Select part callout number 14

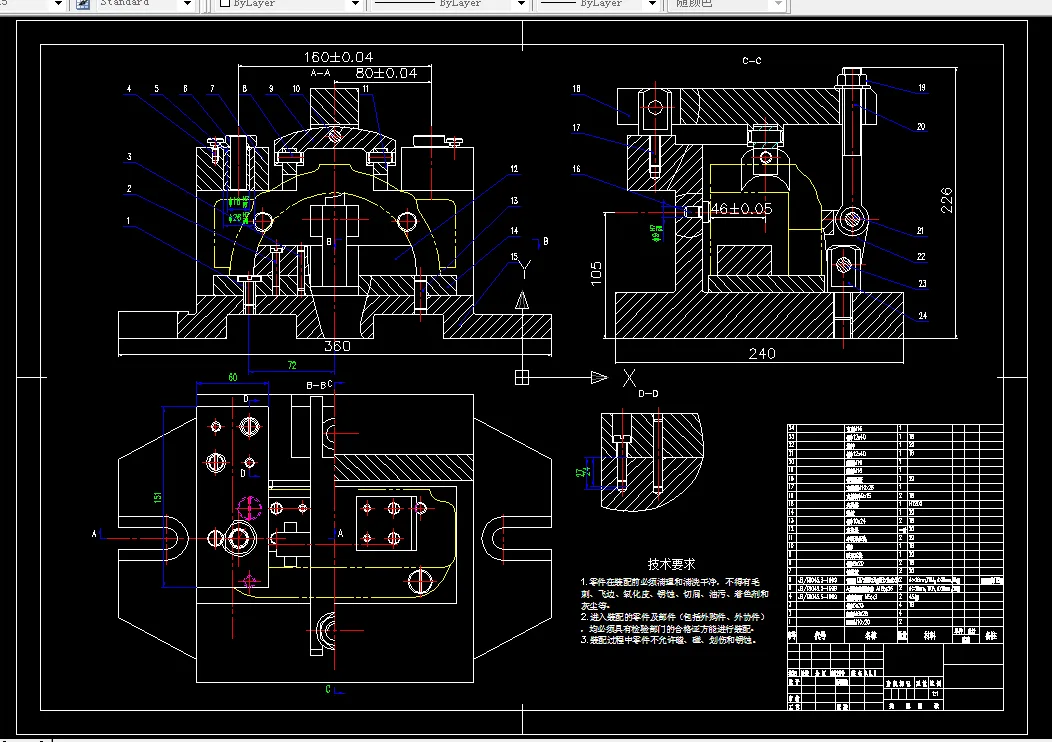(514, 231)
